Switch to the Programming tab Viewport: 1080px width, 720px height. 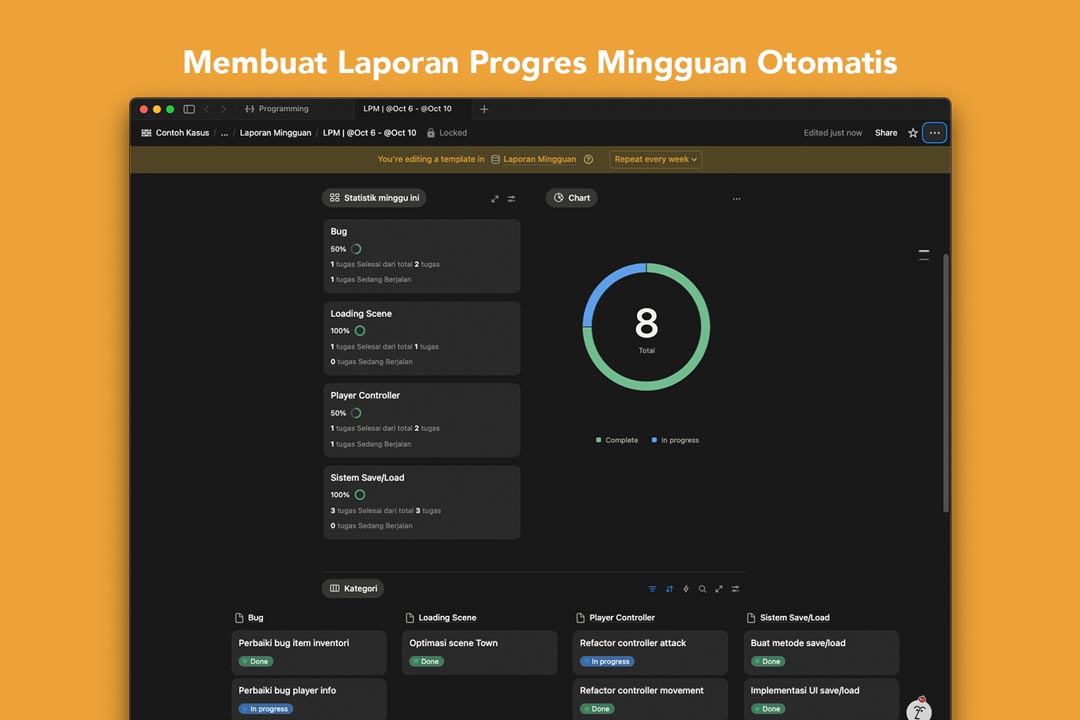(283, 109)
